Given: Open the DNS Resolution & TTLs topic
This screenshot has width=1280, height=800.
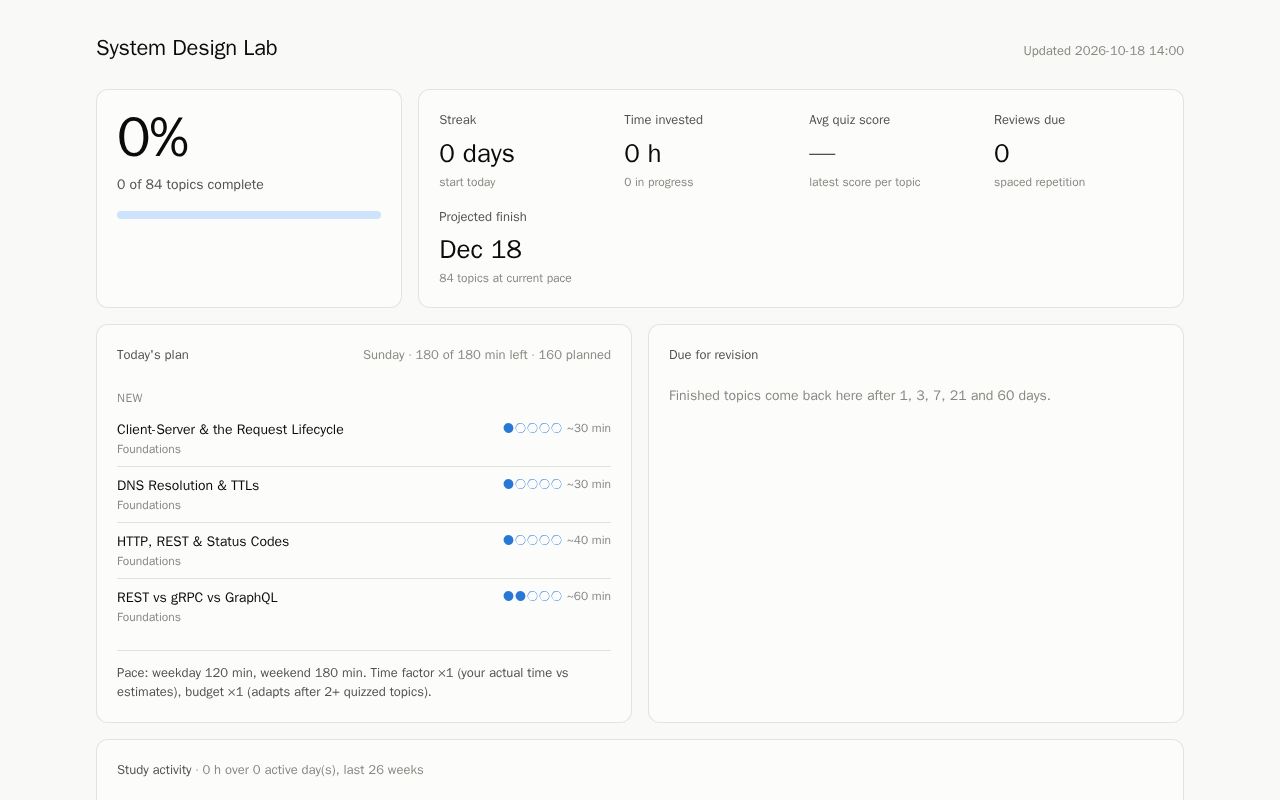Looking at the screenshot, I should pyautogui.click(x=188, y=485).
